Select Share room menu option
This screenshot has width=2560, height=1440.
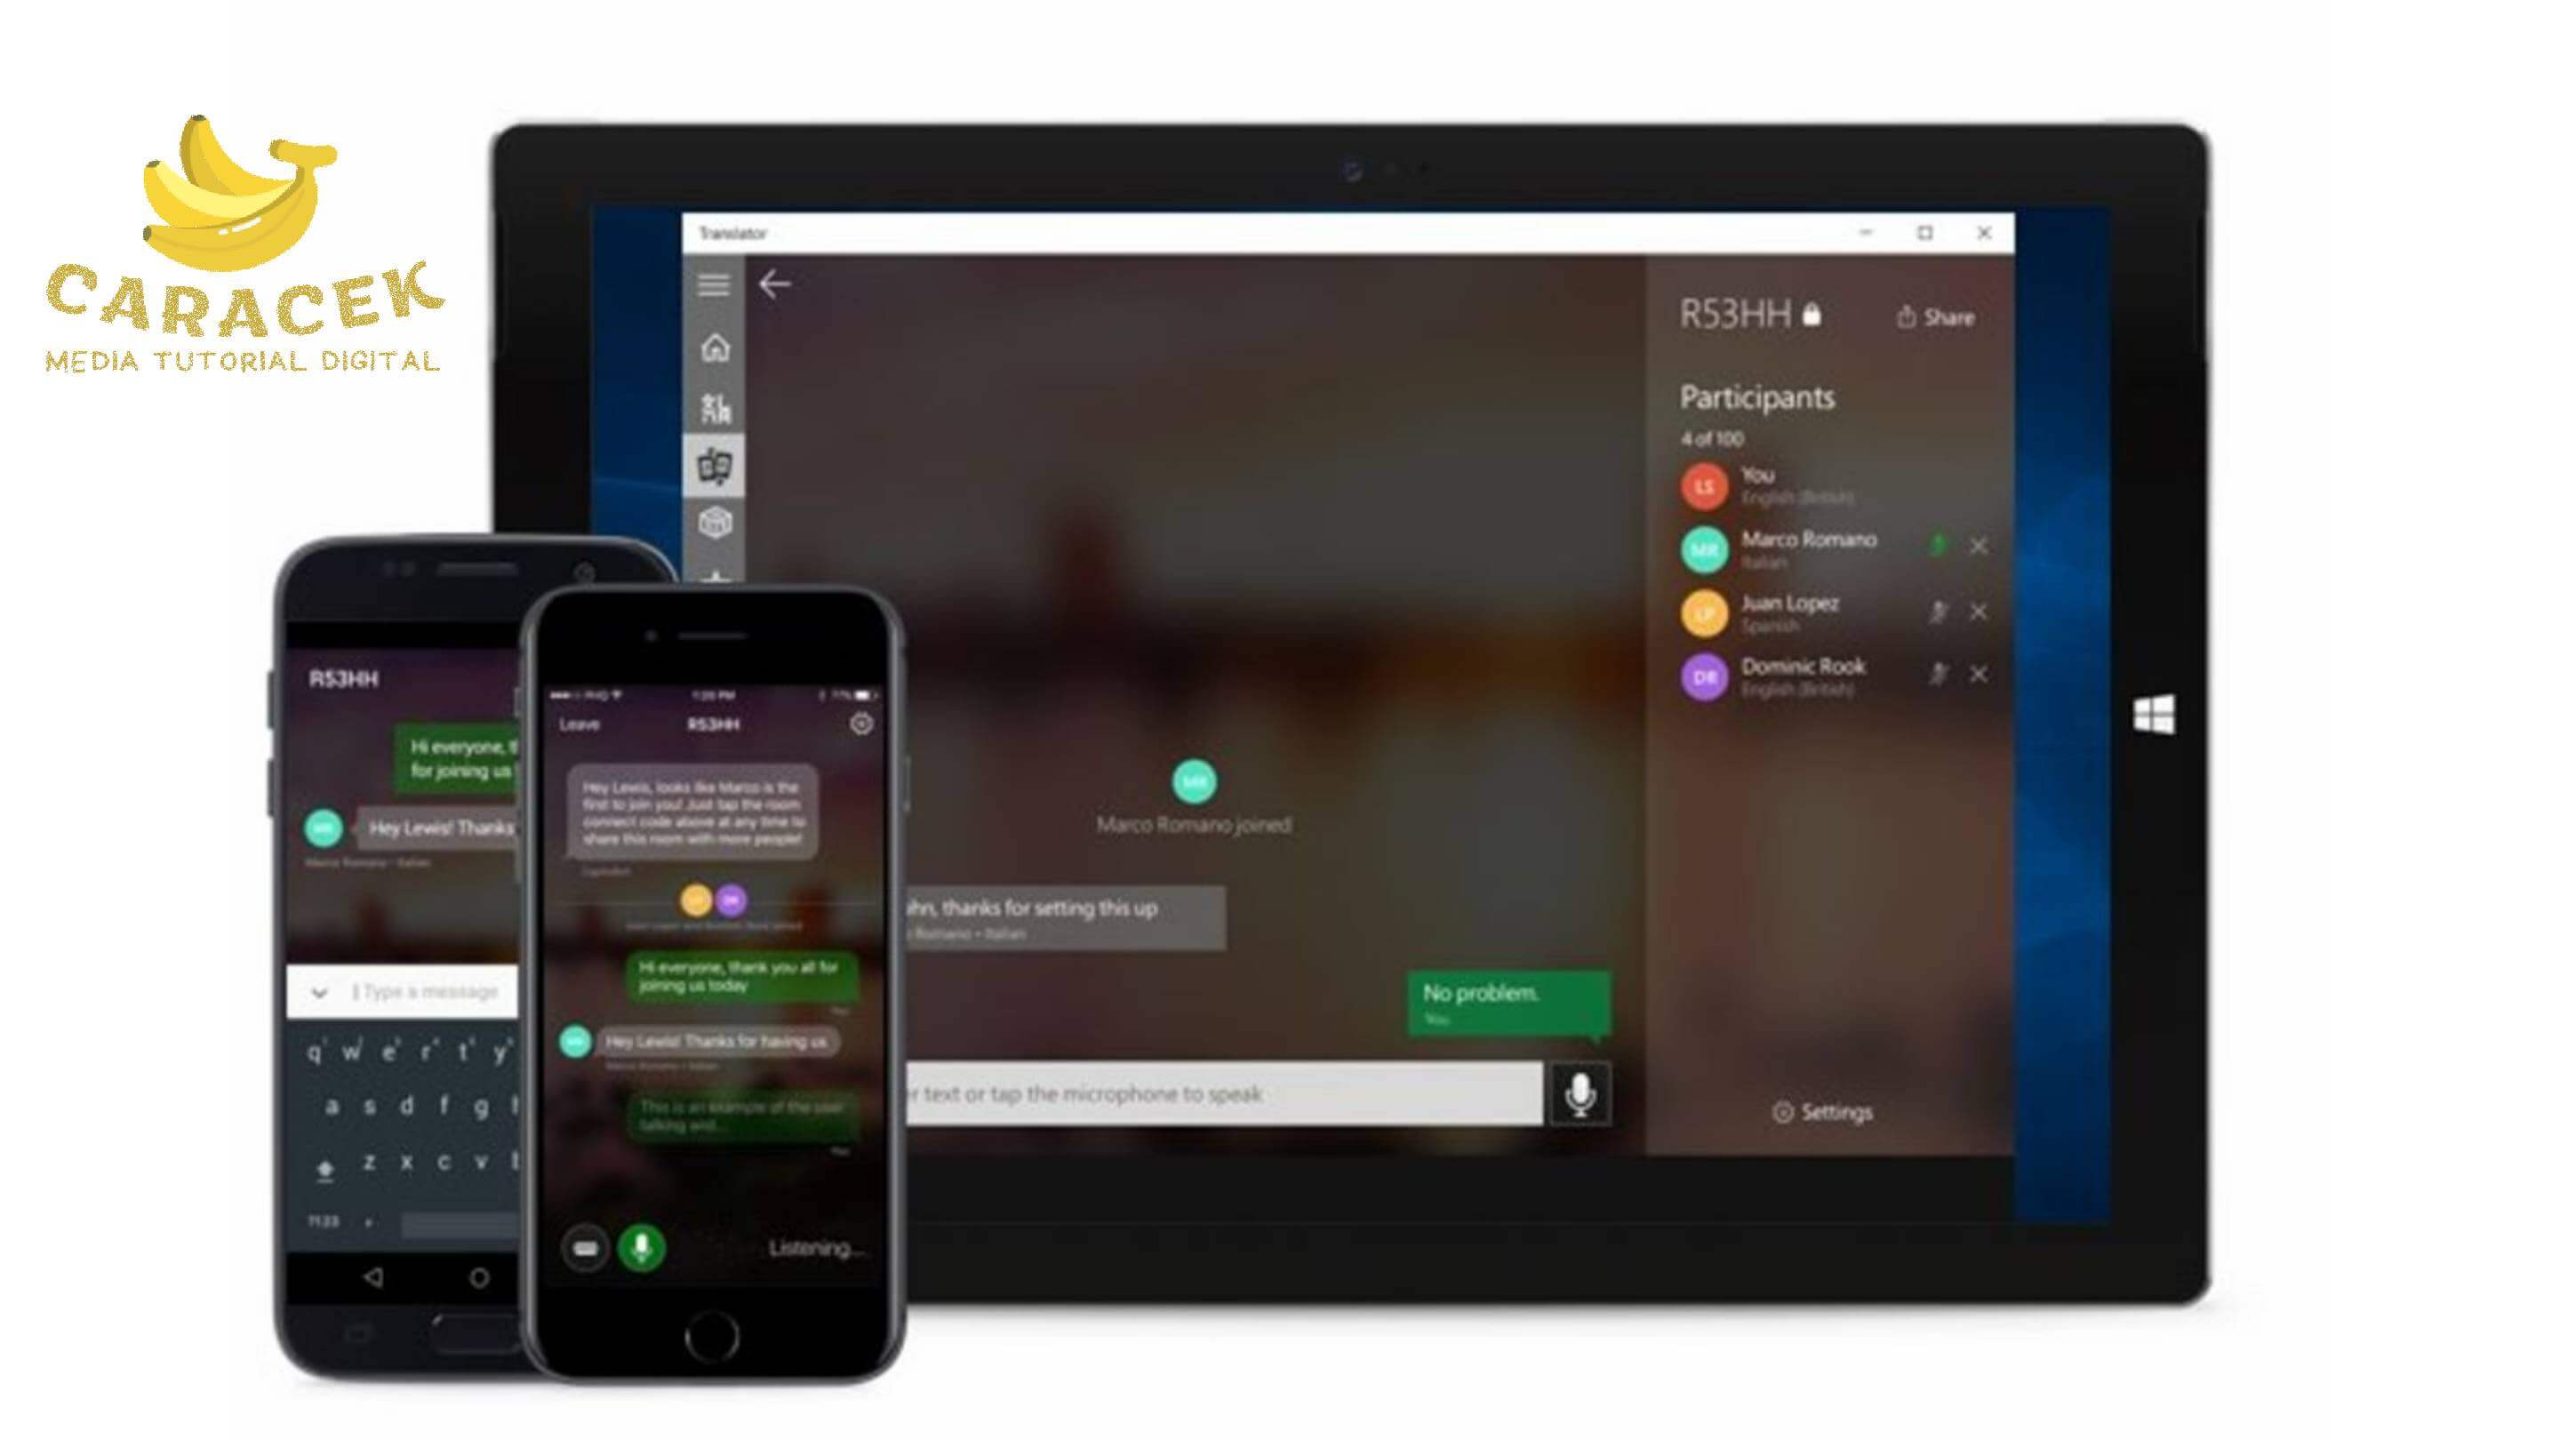click(1932, 316)
